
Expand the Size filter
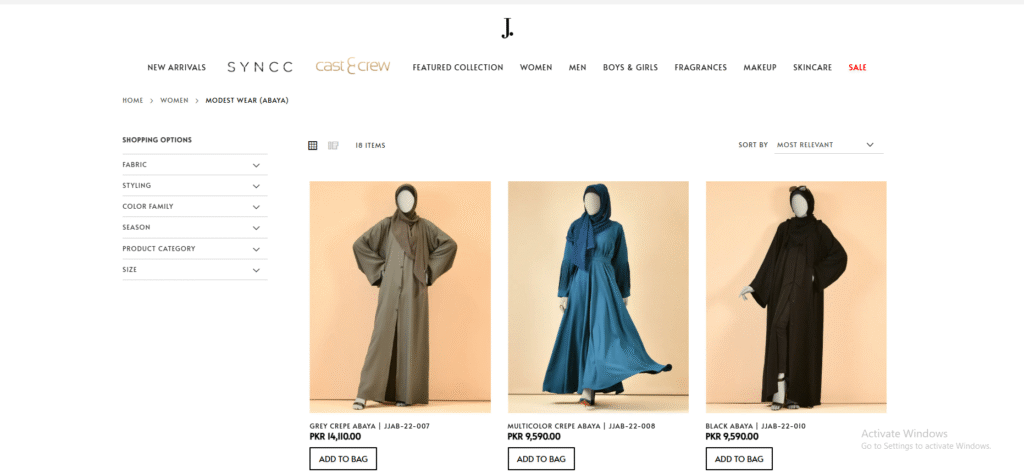click(195, 270)
